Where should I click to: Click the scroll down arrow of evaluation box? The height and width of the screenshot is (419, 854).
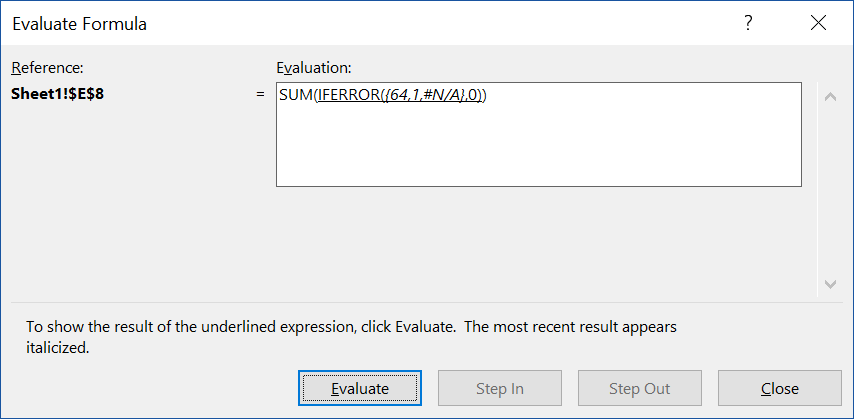(x=829, y=284)
